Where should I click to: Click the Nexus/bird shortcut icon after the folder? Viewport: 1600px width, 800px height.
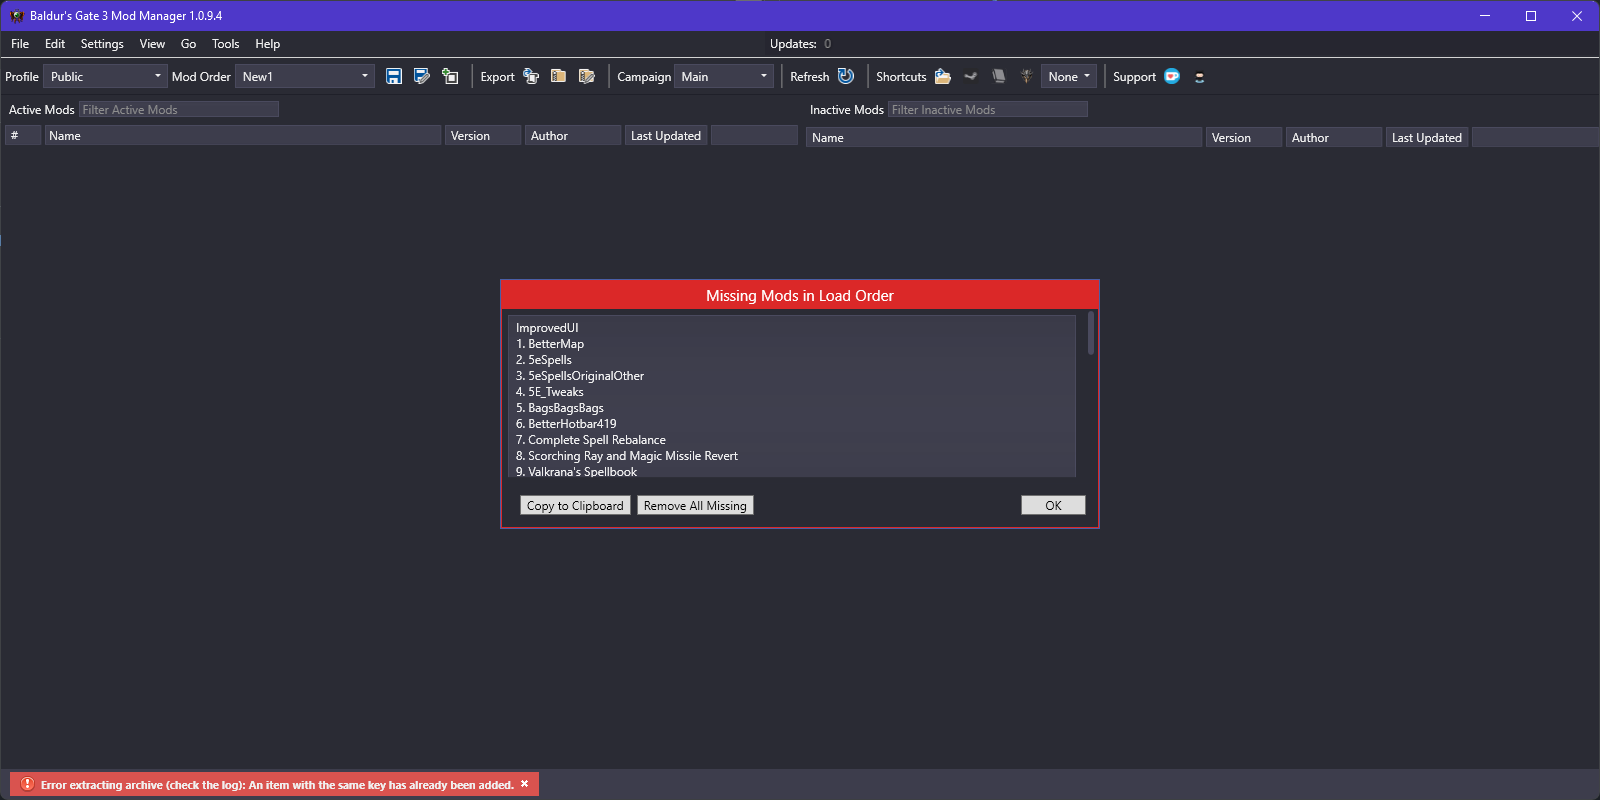pyautogui.click(x=970, y=76)
